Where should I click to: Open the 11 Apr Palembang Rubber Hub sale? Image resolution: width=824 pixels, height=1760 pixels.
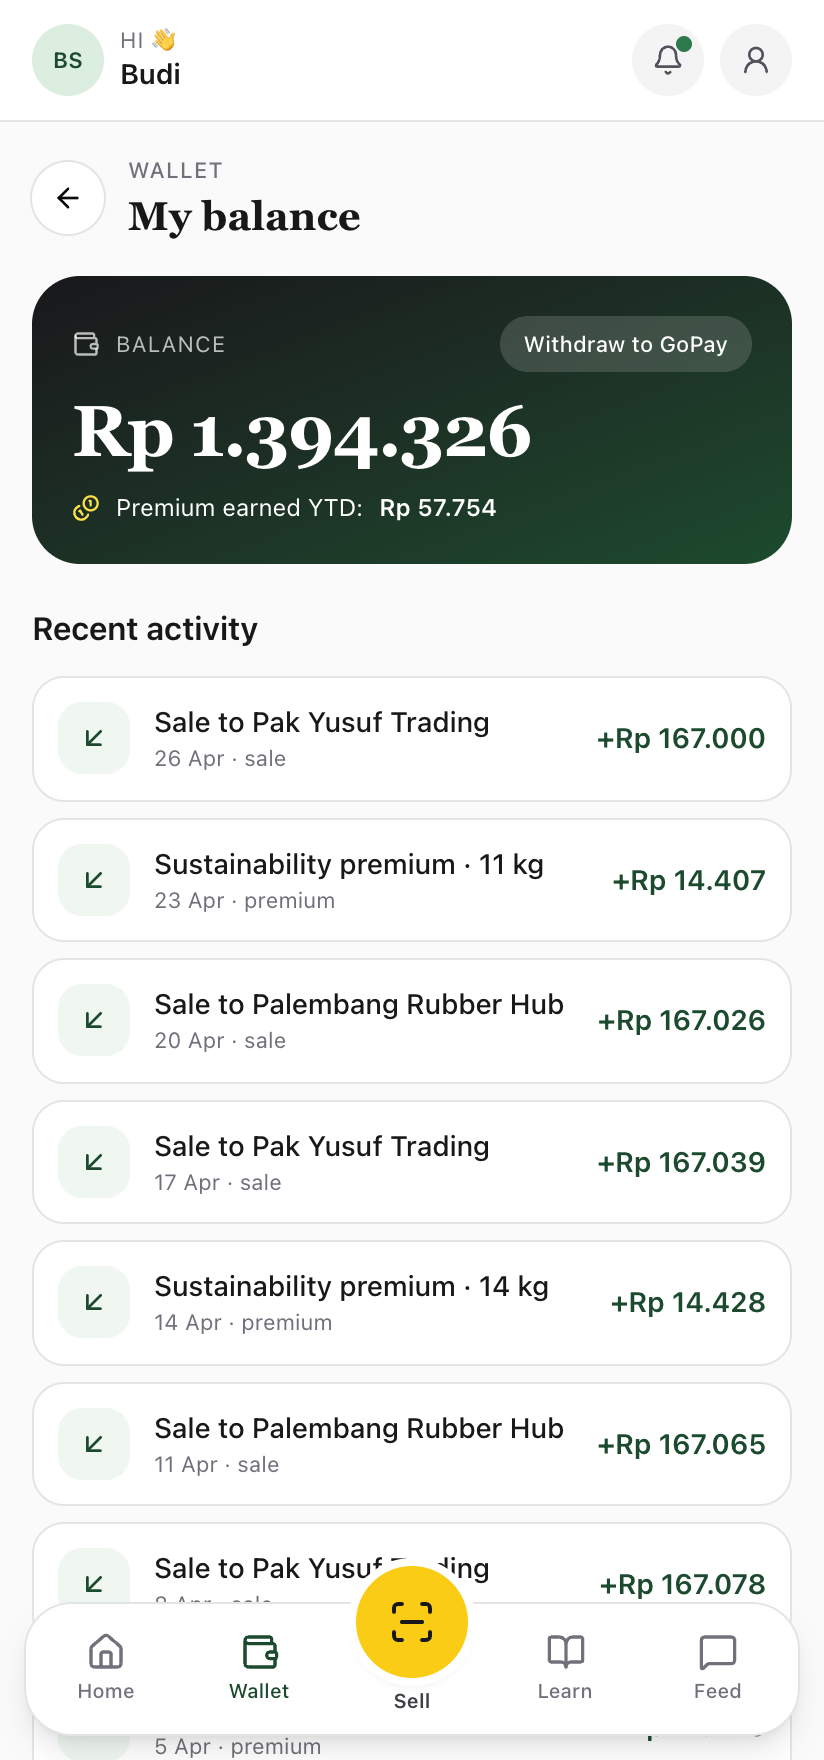click(x=412, y=1444)
